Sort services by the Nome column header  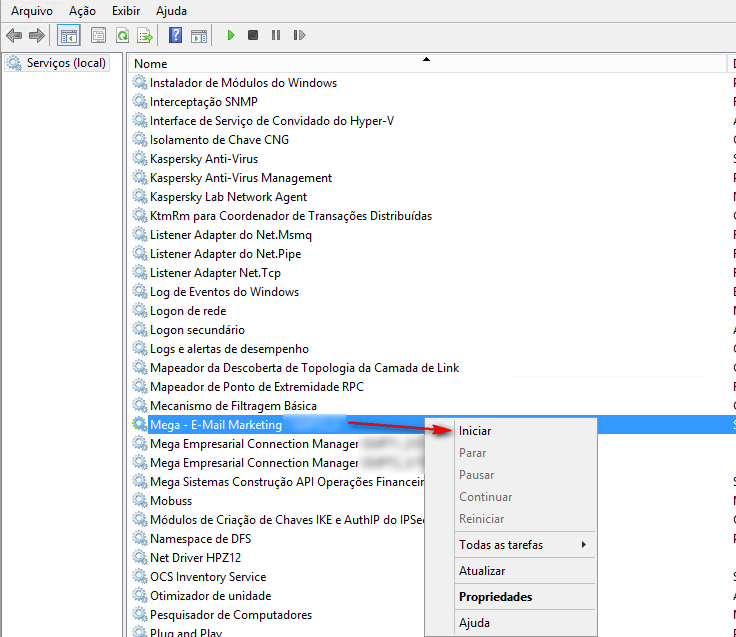click(150, 64)
